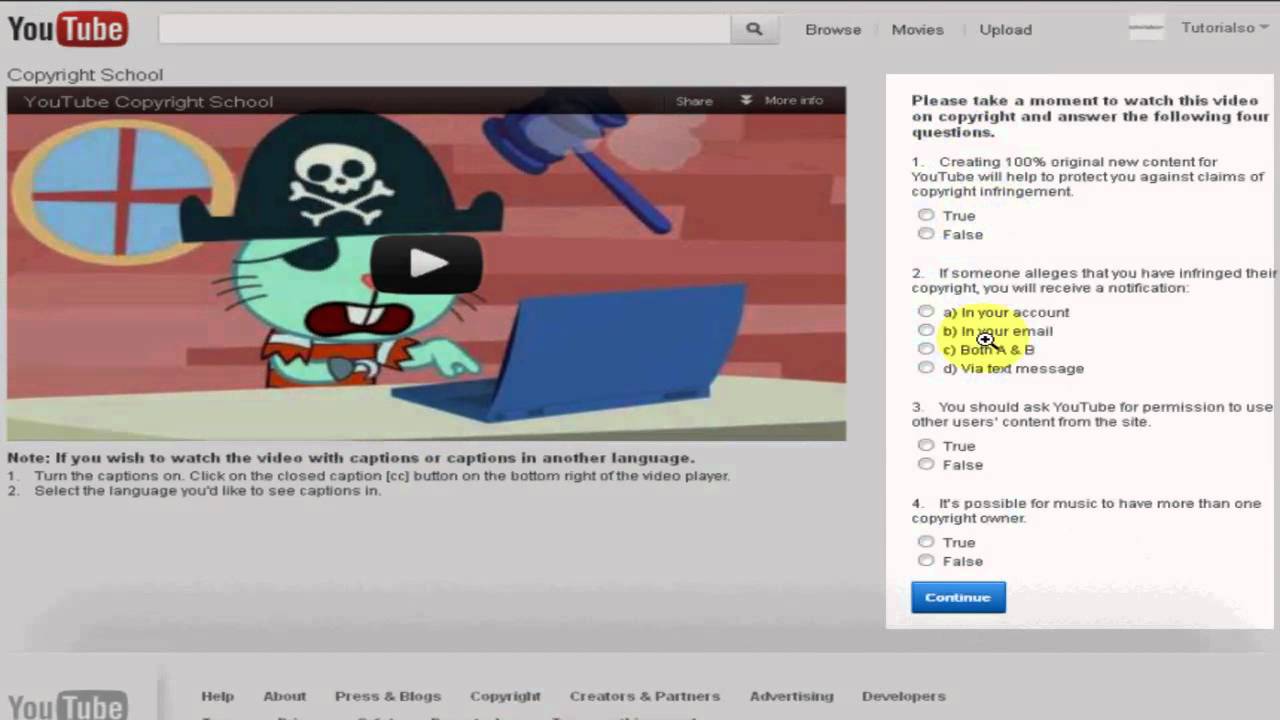Click the search magnifier button
The width and height of the screenshot is (1280, 720).
754,29
